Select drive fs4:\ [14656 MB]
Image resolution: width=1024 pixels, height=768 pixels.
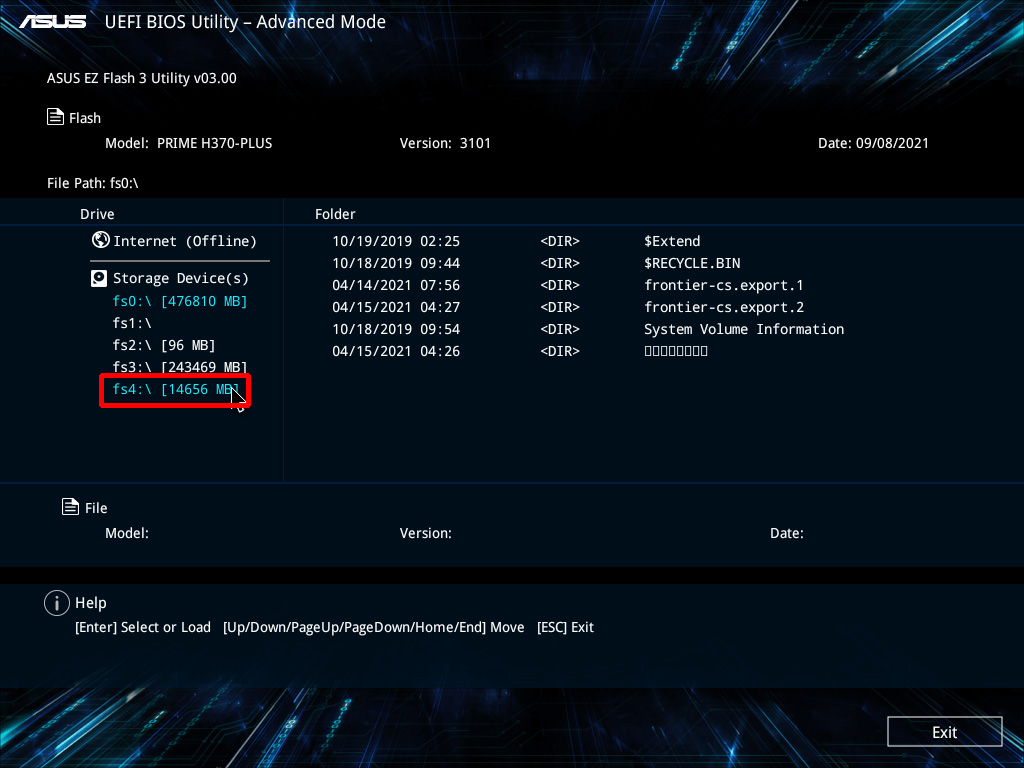coord(175,390)
